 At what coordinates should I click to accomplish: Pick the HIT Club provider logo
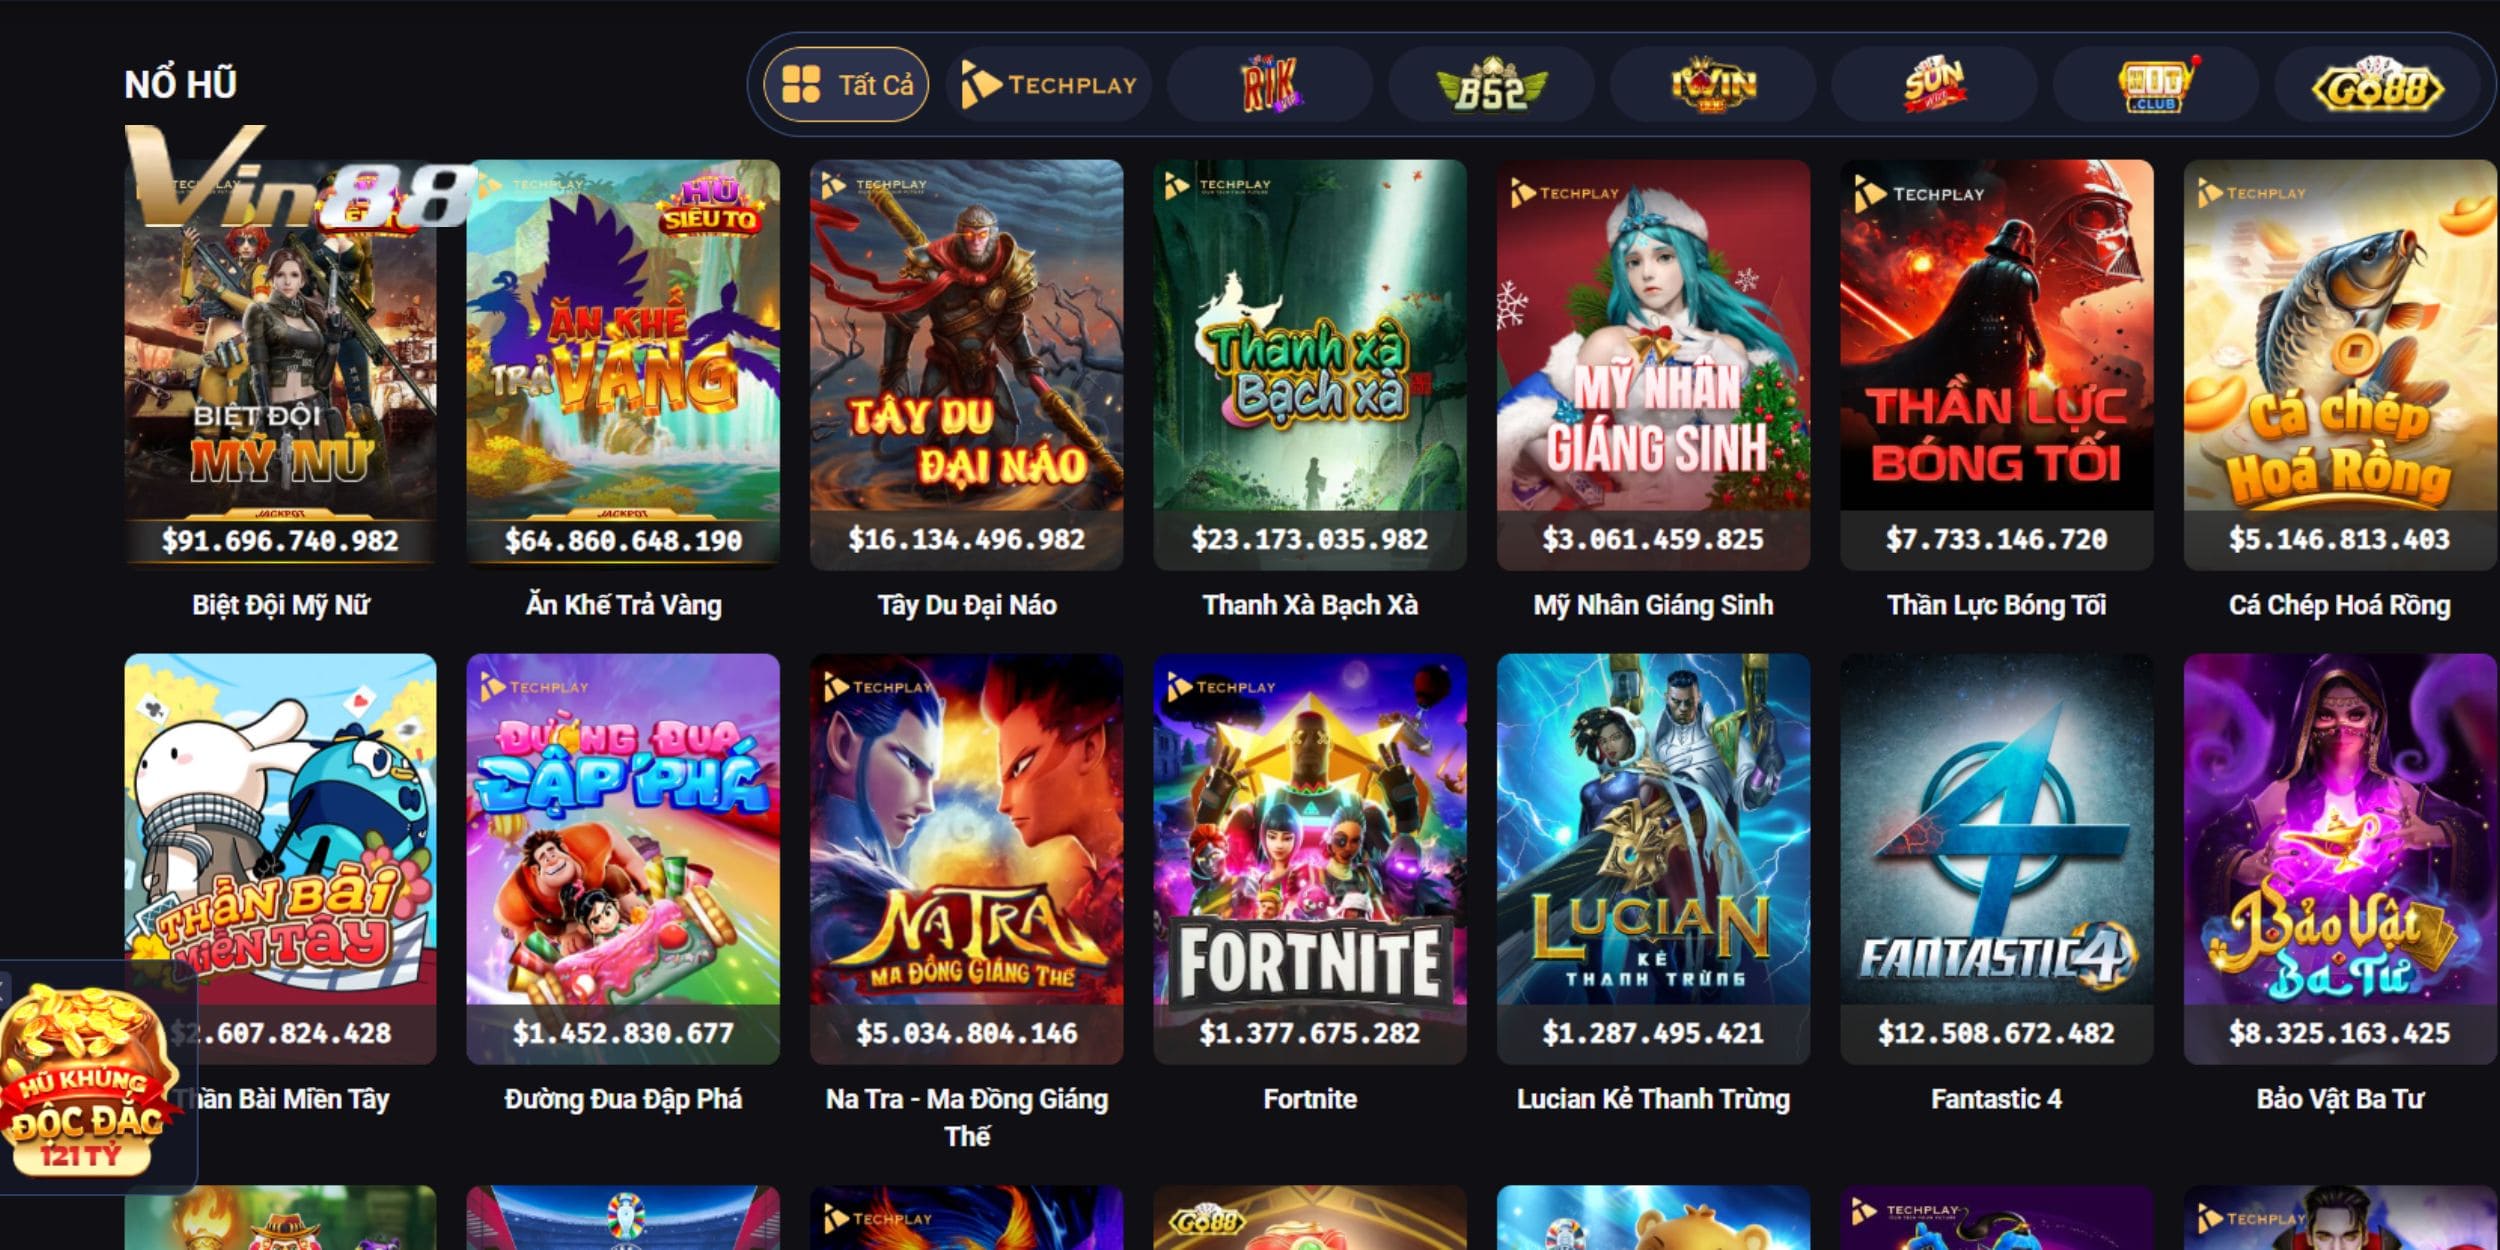pos(2155,85)
